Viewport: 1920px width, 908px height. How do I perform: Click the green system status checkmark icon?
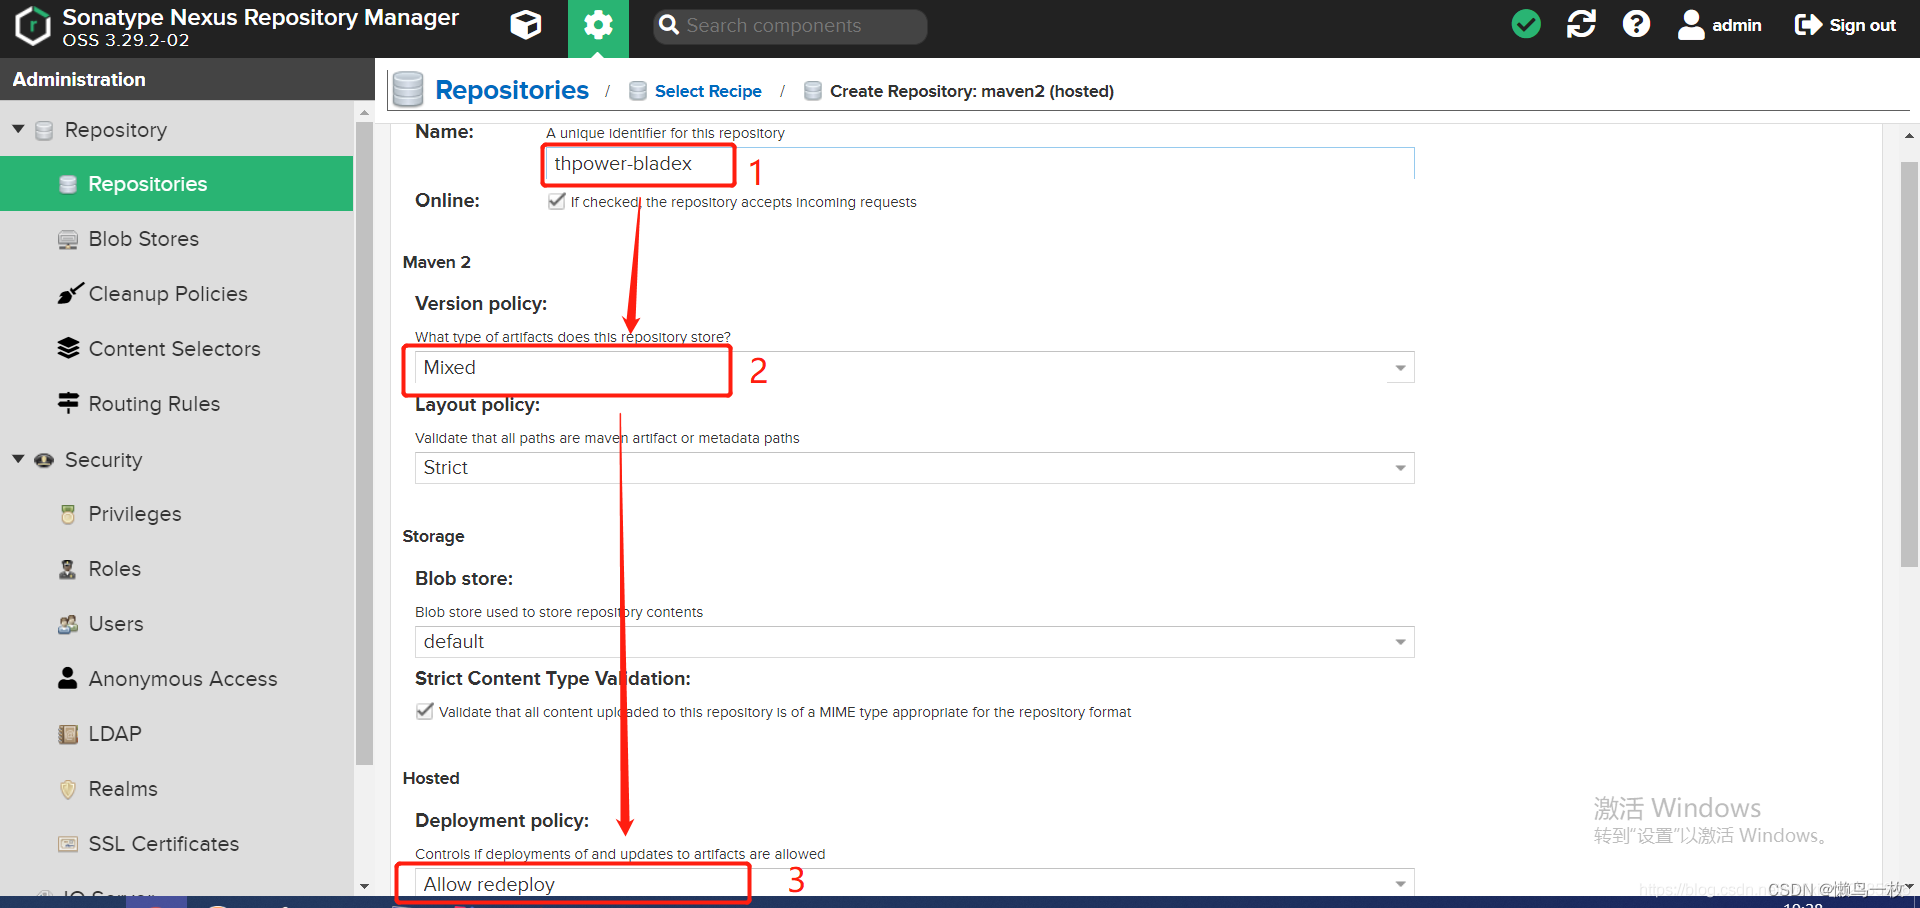click(1526, 24)
